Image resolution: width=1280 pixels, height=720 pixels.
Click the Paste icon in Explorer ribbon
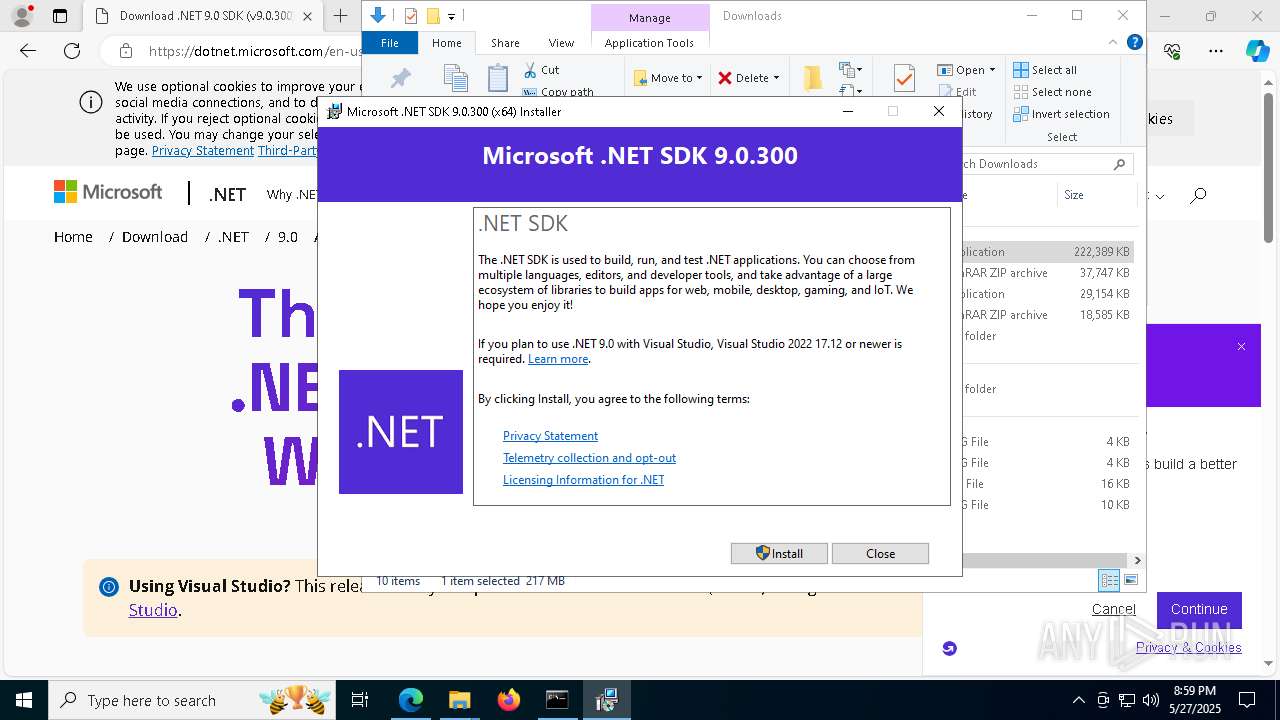click(498, 78)
